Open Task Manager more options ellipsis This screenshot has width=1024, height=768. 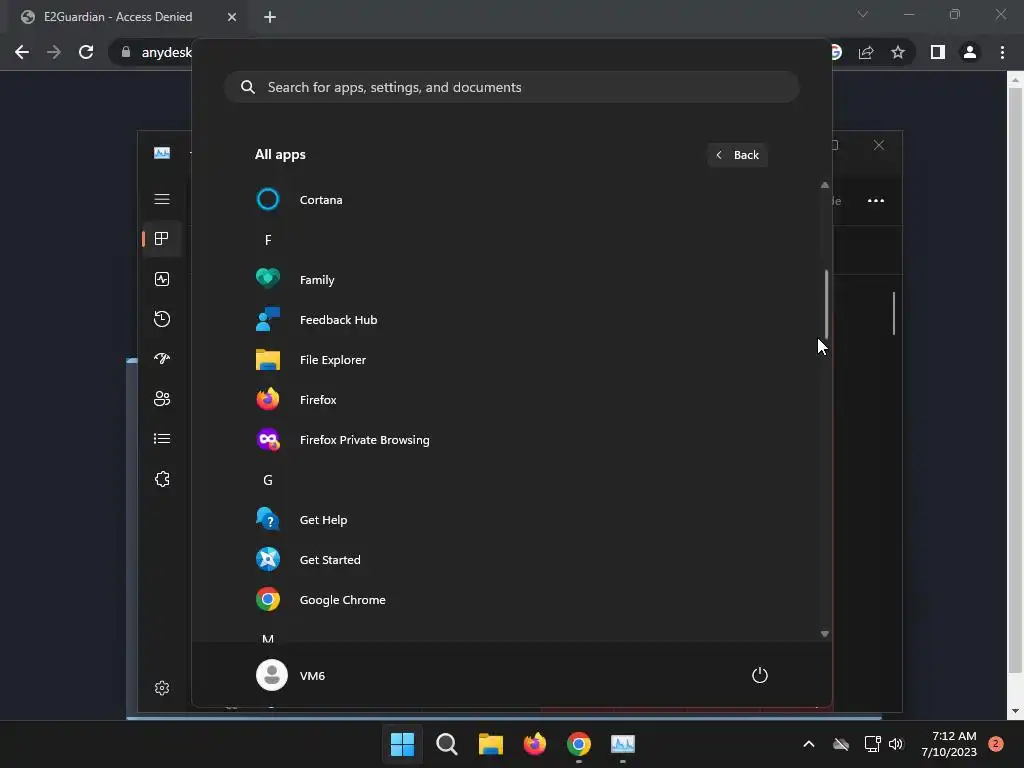click(876, 200)
